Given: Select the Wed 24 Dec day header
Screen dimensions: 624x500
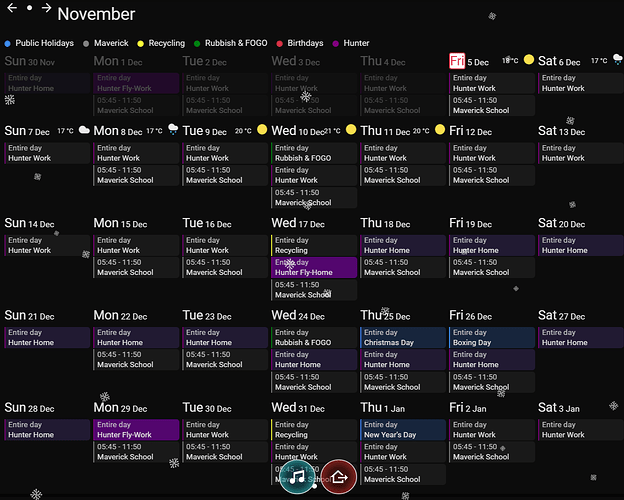Looking at the screenshot, I should coord(298,315).
